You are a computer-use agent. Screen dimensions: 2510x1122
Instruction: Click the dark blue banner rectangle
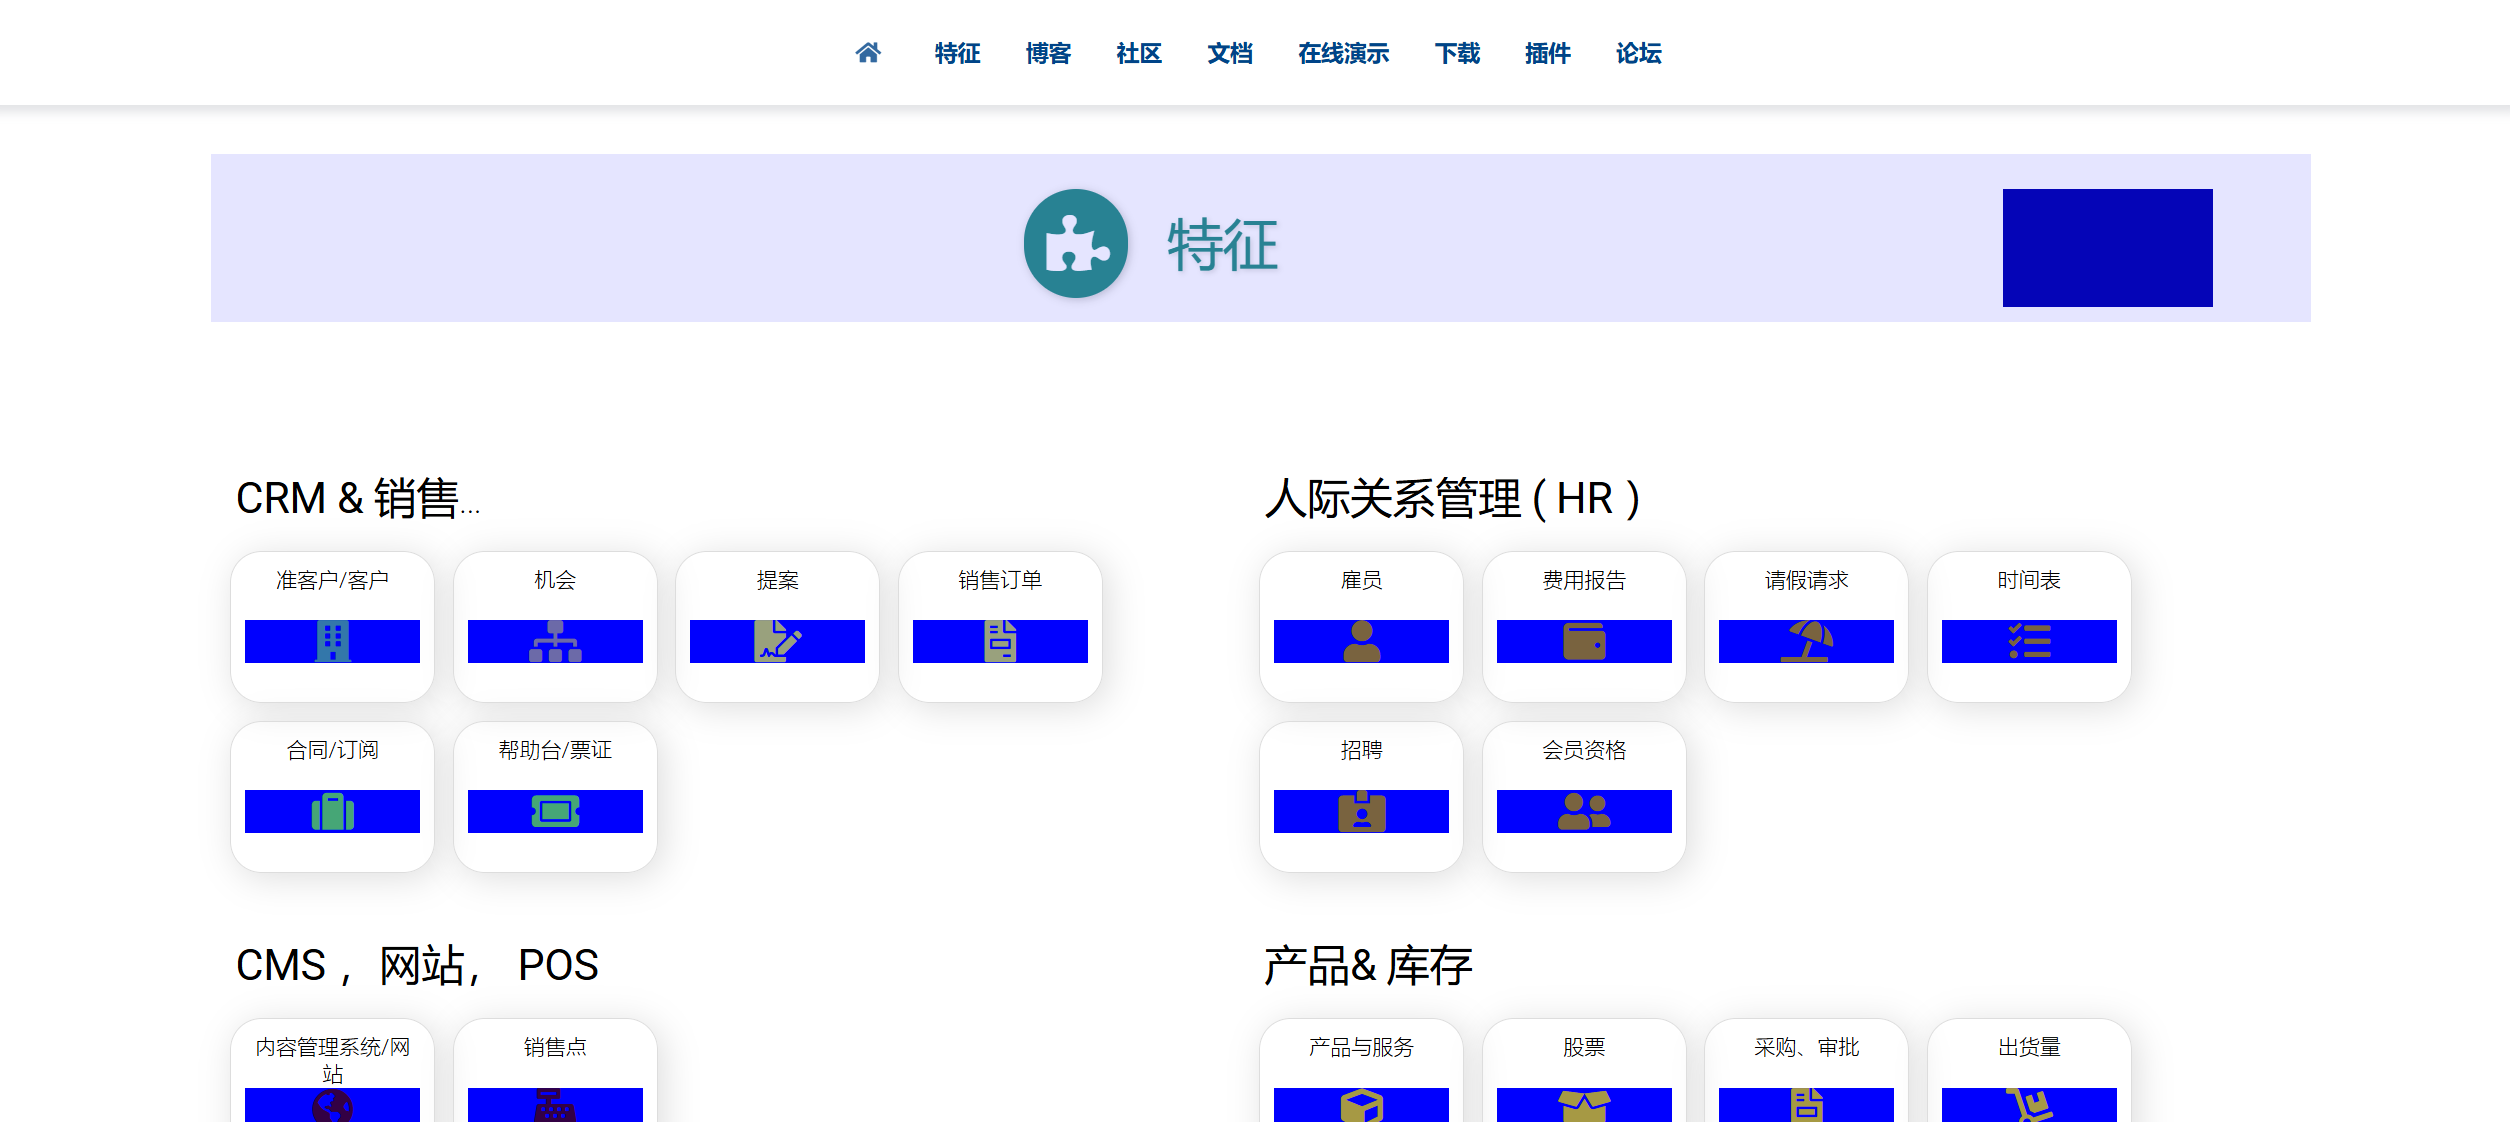click(x=2107, y=247)
